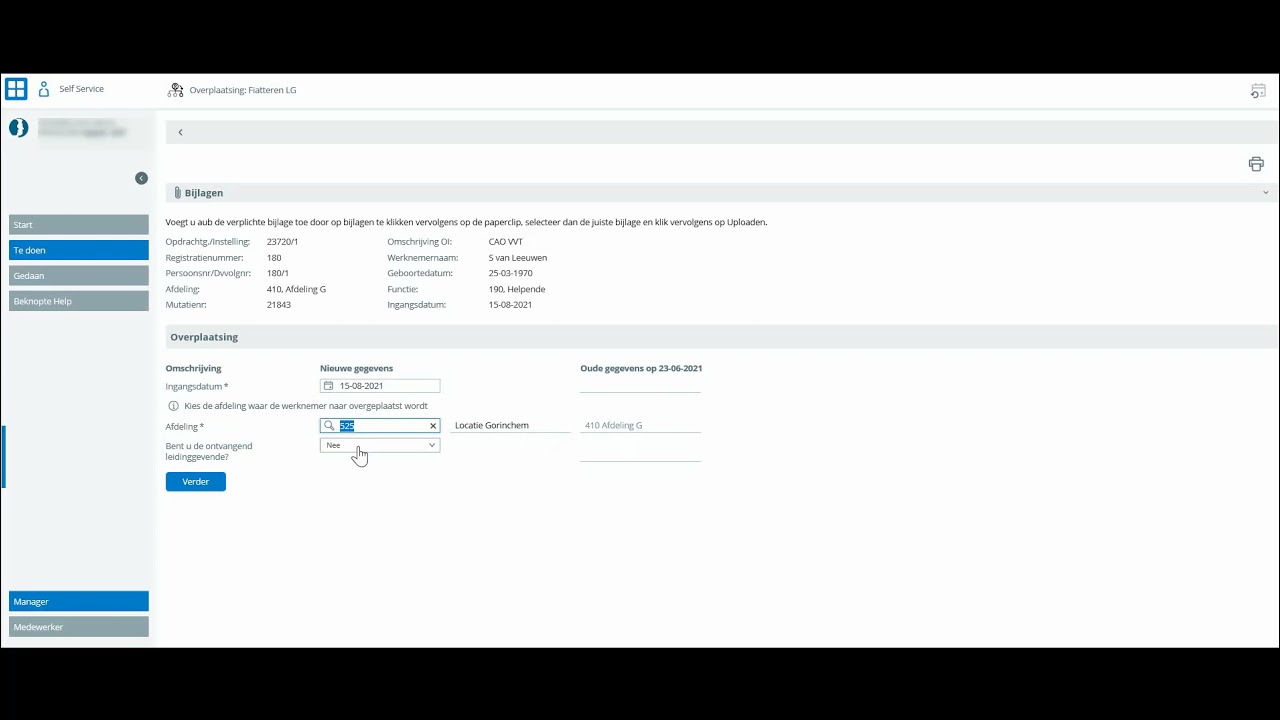Viewport: 1280px width, 720px height.
Task: Click the Verder button
Action: [196, 482]
